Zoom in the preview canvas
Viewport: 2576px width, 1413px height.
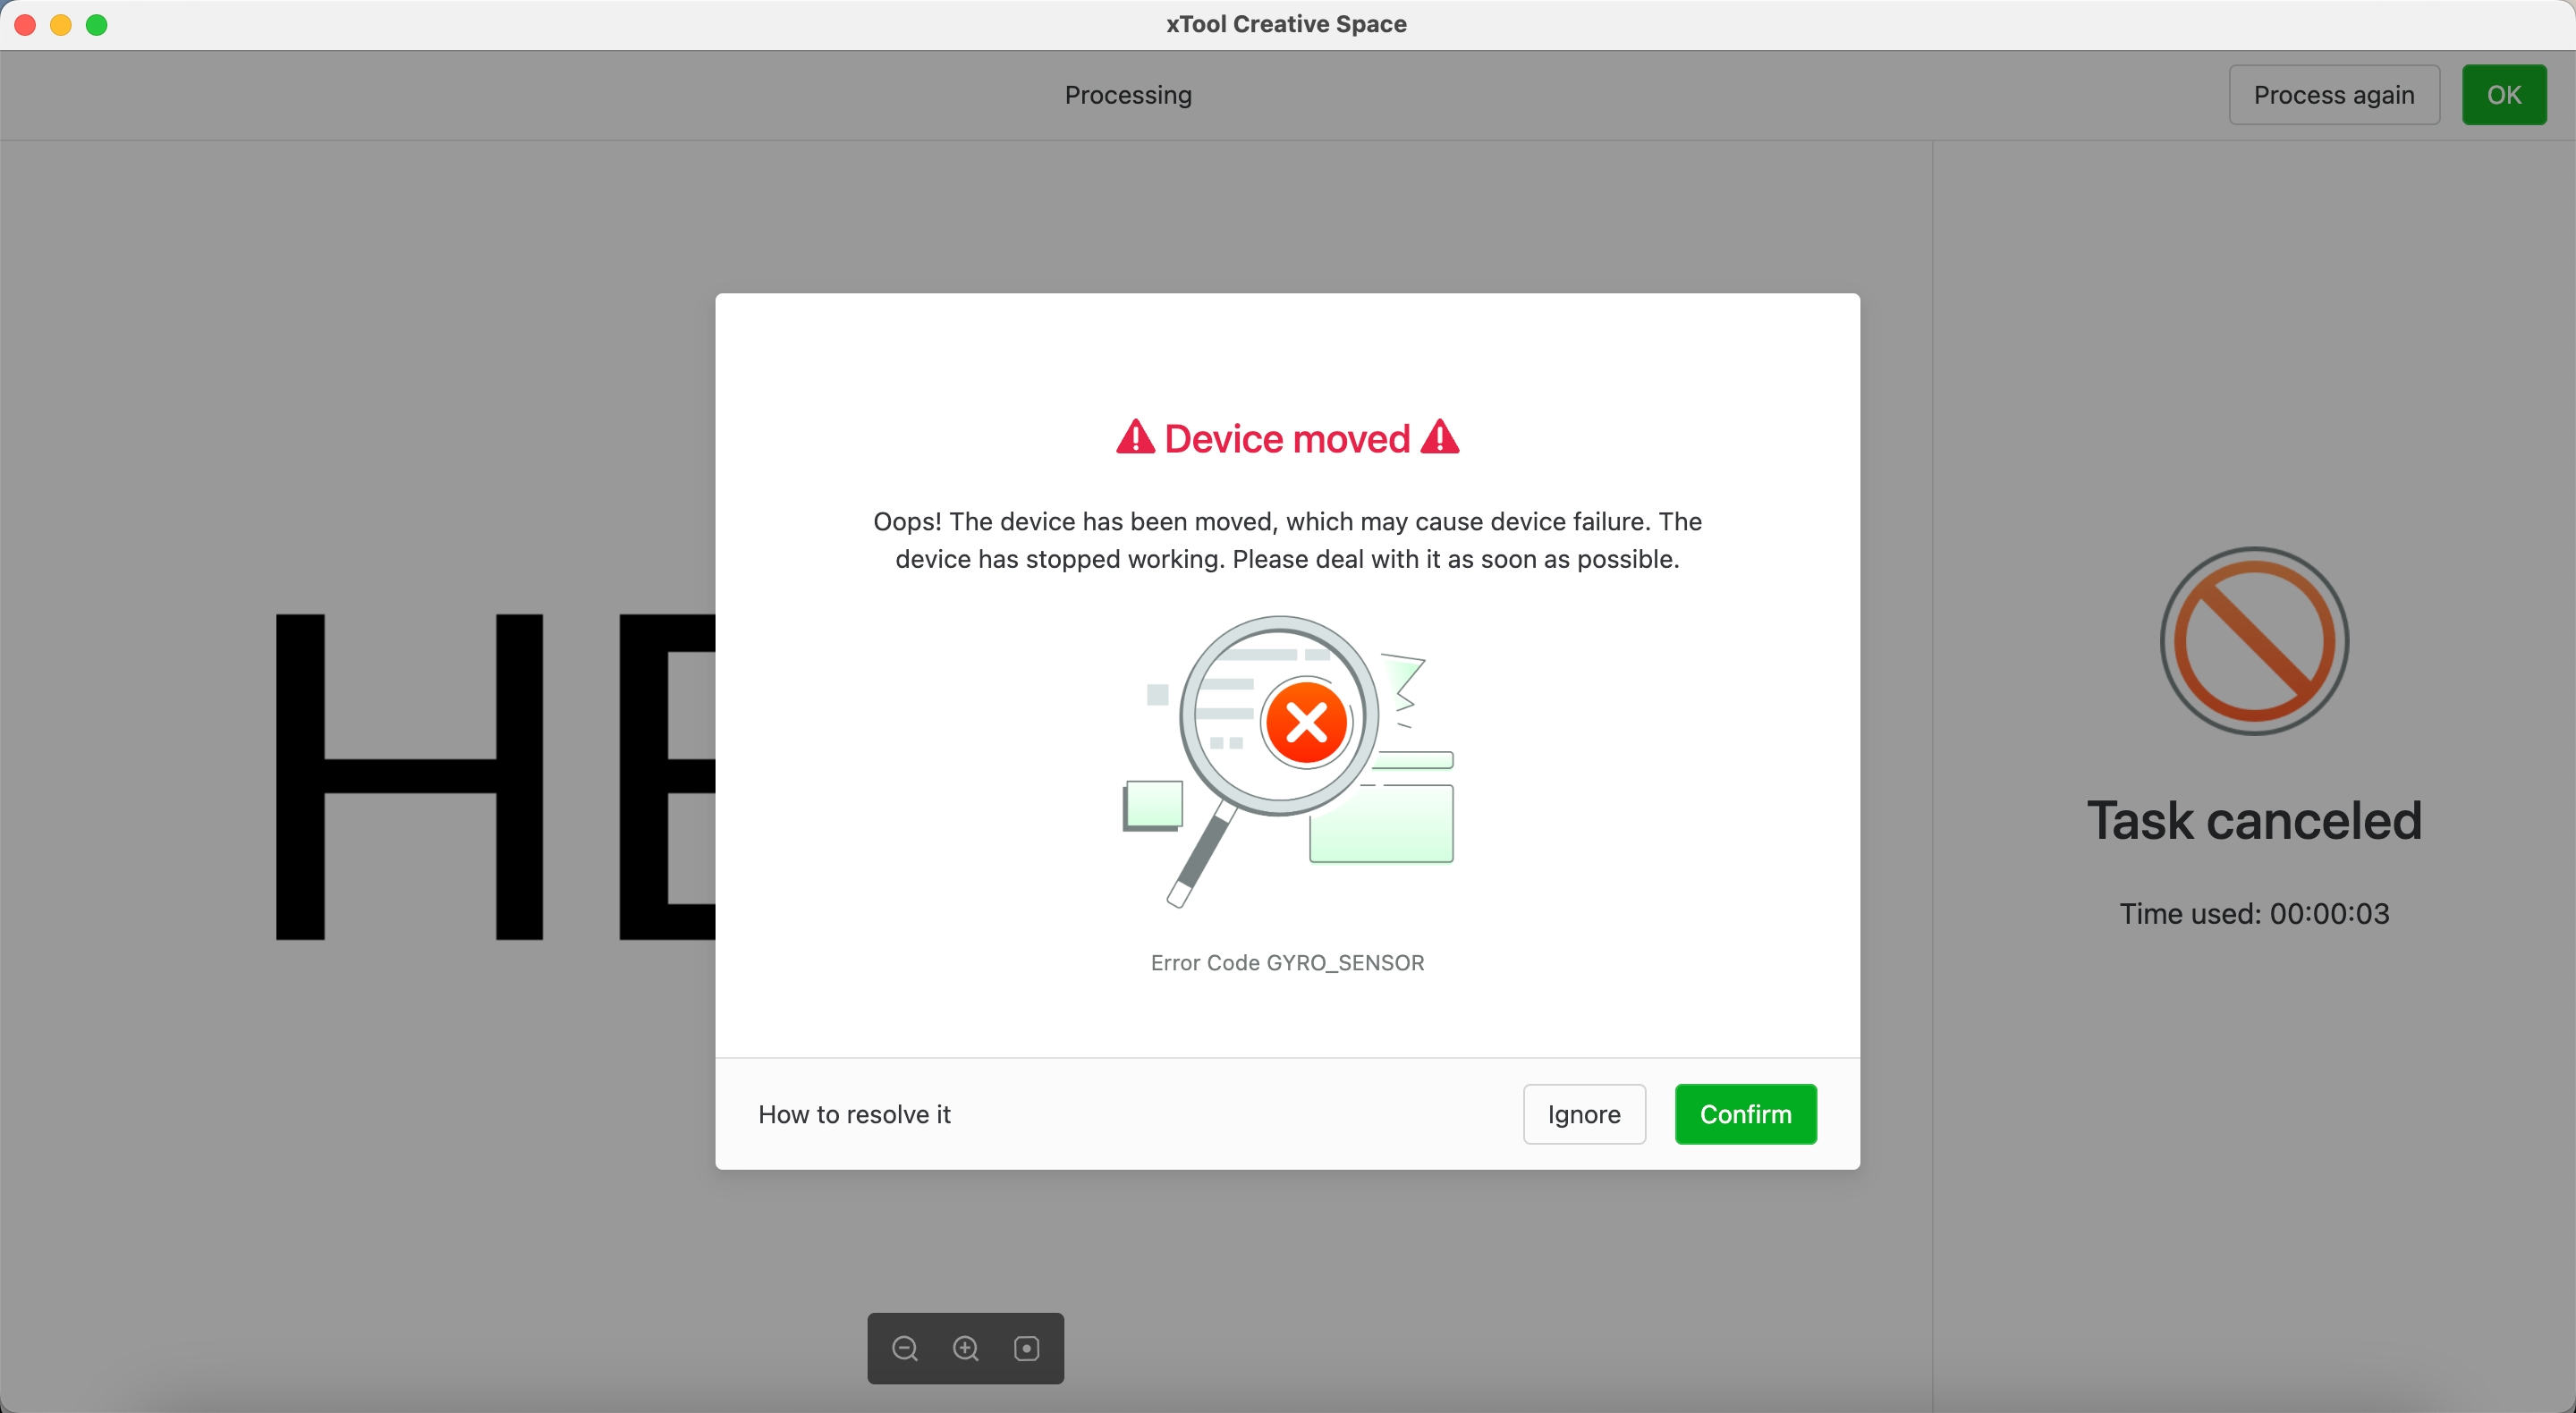966,1348
